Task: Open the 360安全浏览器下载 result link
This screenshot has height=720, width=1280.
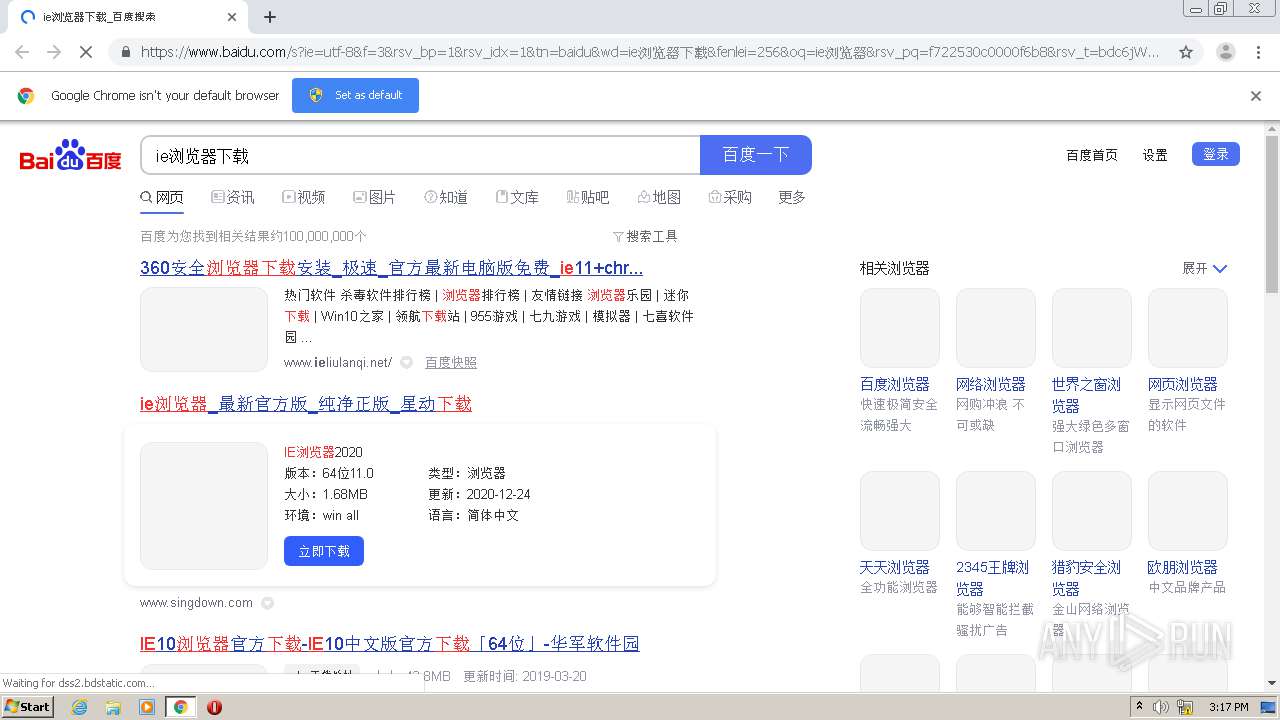Action: click(x=391, y=268)
